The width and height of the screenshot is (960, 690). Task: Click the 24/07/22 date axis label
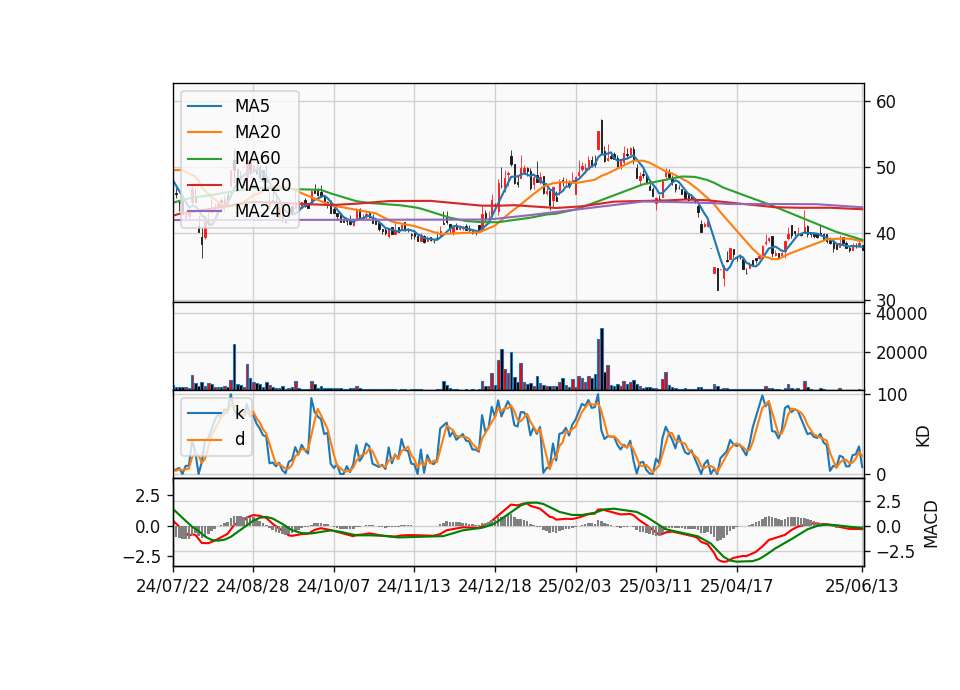(x=173, y=586)
